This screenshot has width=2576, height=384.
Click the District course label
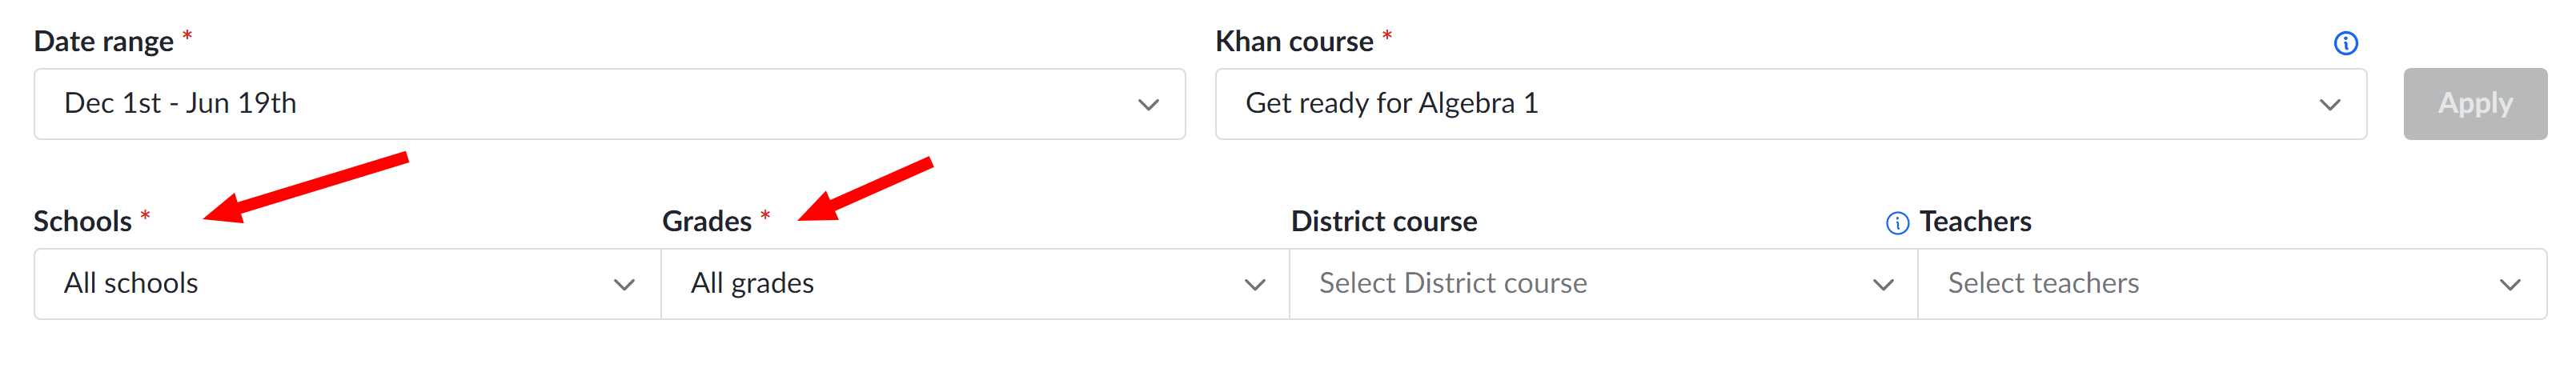1384,221
